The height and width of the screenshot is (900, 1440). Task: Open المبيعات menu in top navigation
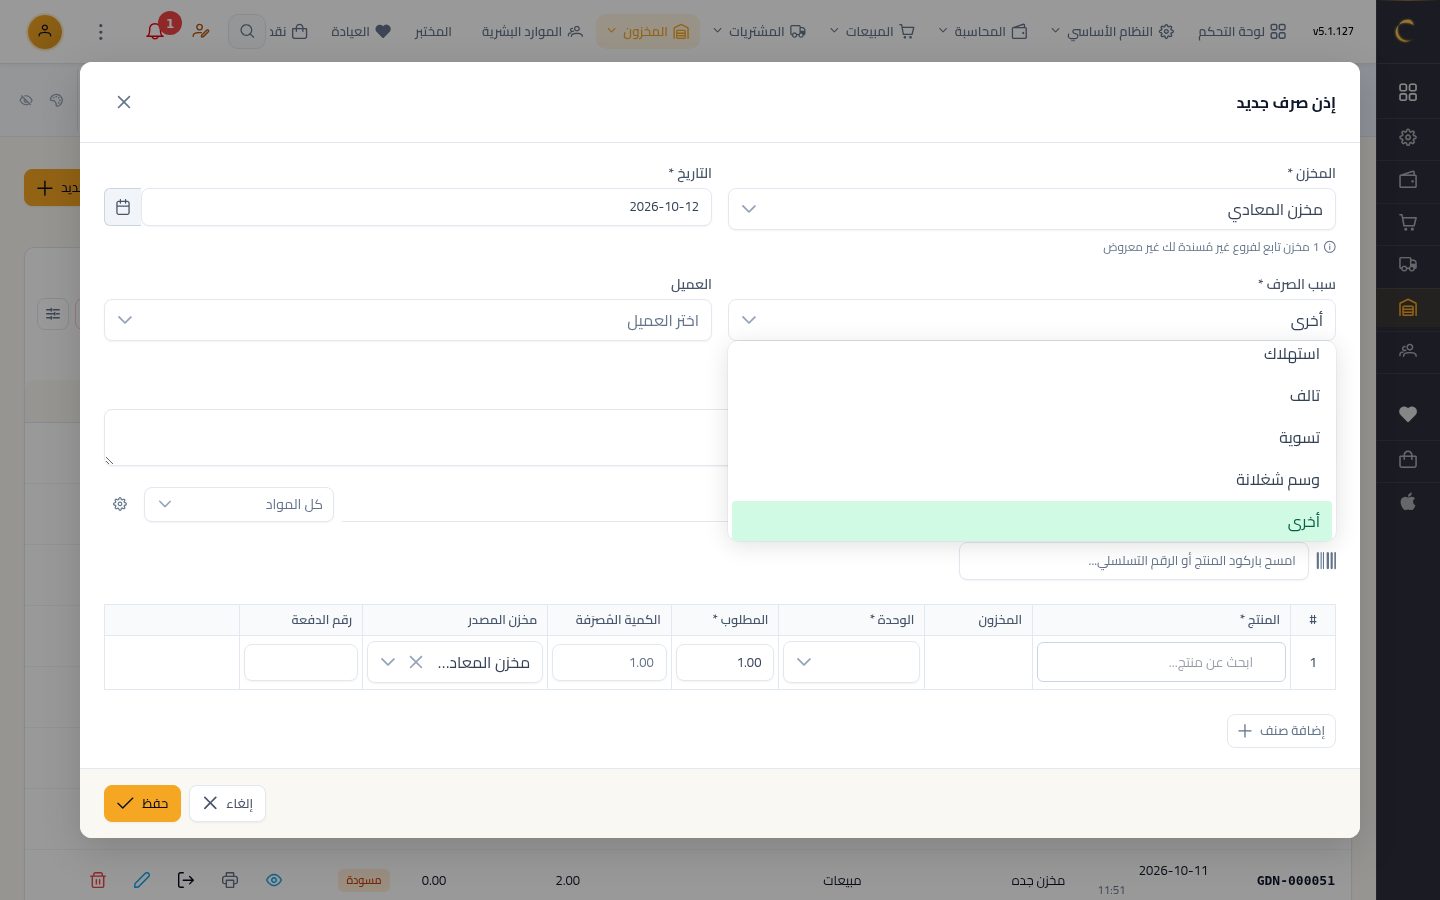[872, 31]
